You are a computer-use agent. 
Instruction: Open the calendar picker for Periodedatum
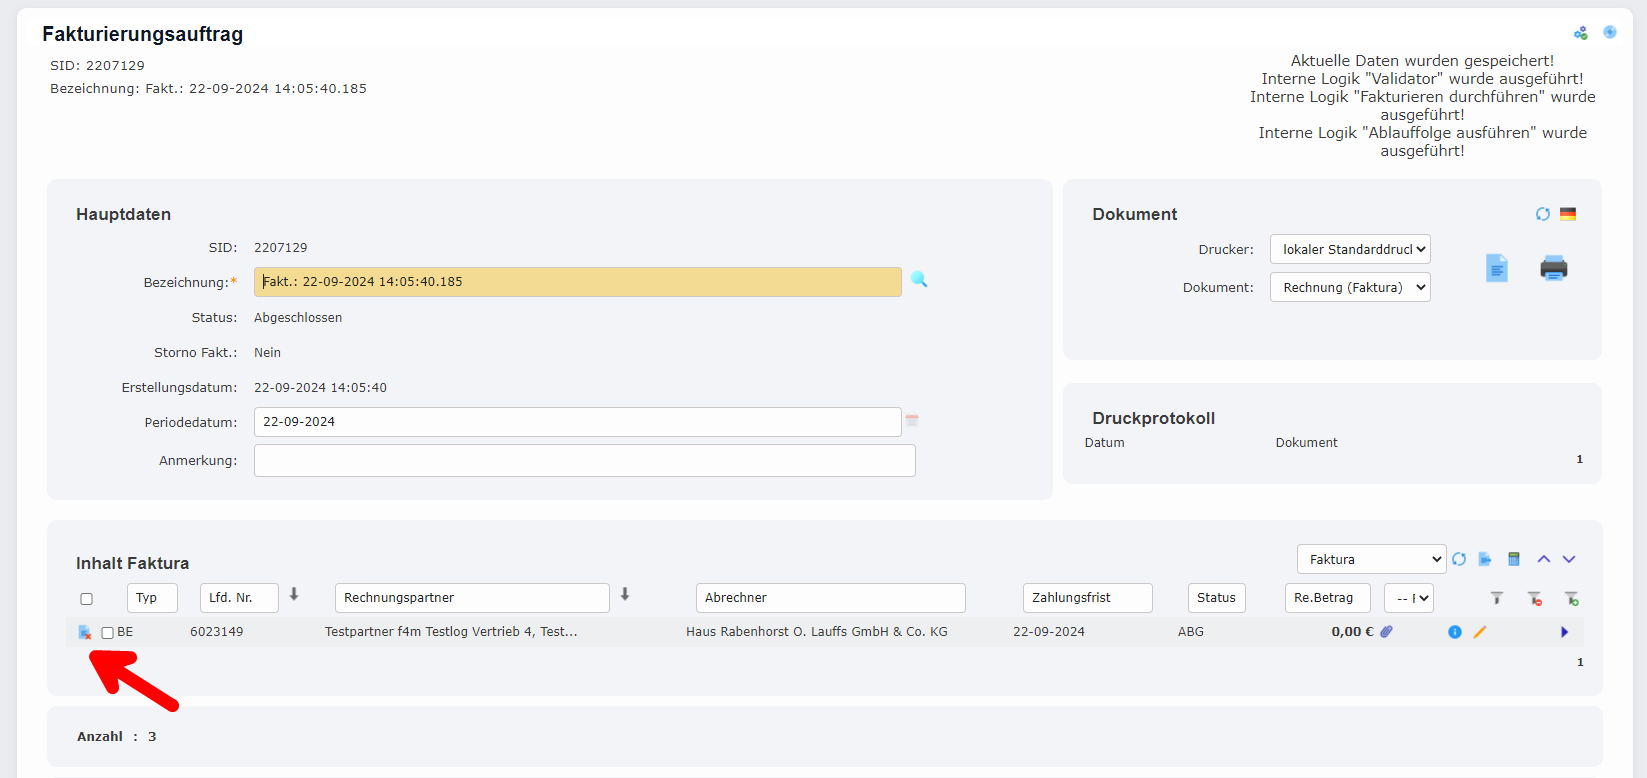912,421
